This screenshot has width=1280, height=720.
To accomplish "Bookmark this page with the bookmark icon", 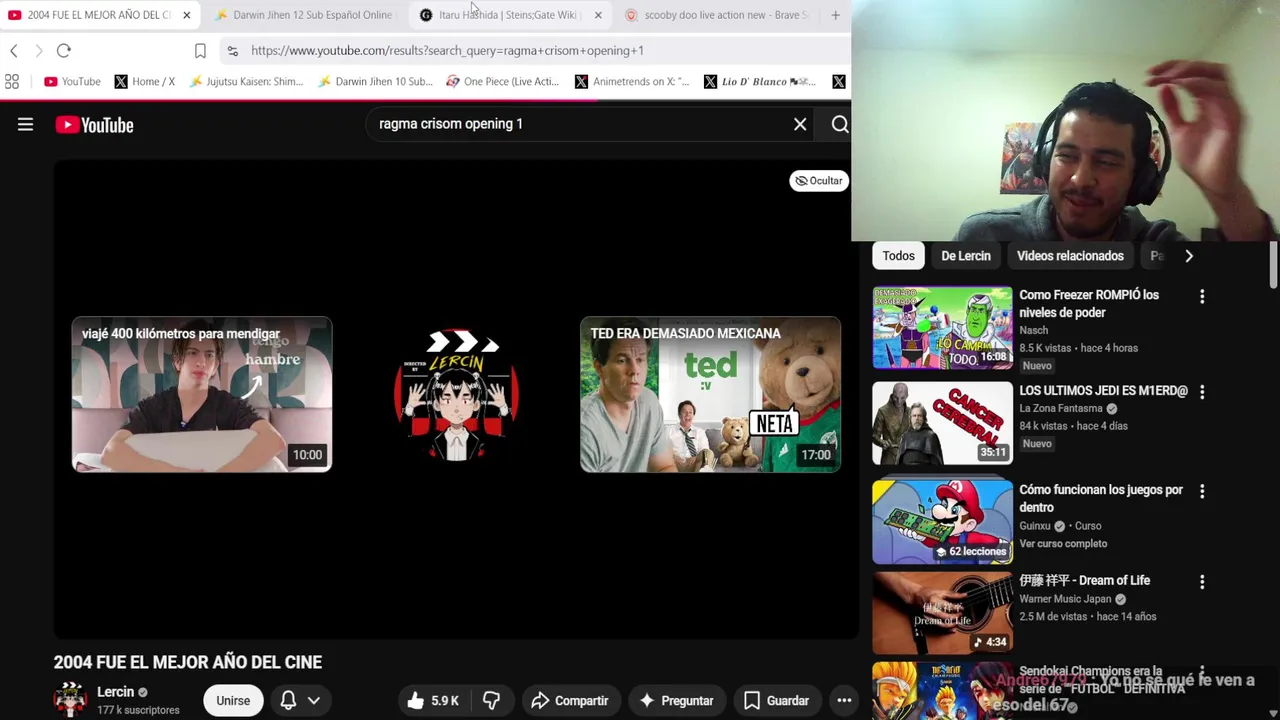I will [200, 50].
